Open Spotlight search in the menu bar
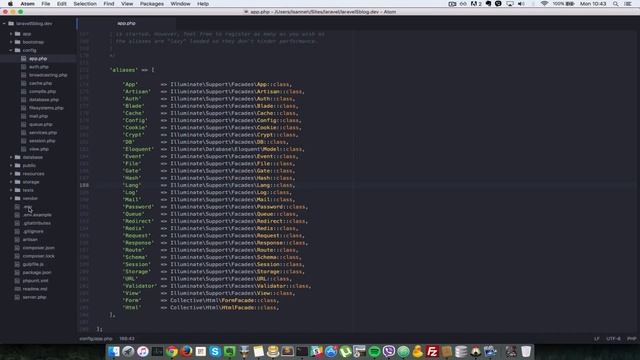This screenshot has height=360, width=640. [616, 4]
